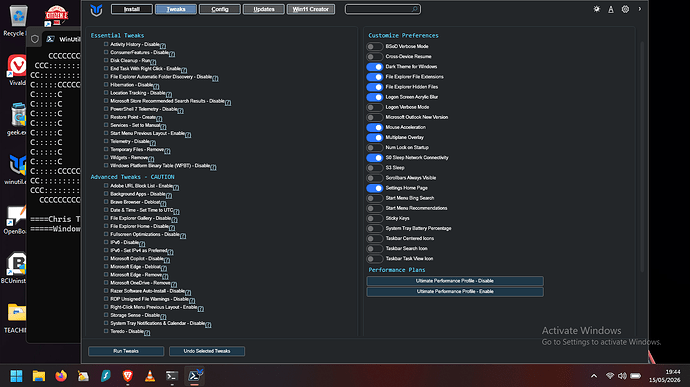Click the Run Tweaks button
The image size is (690, 387).
click(x=126, y=351)
